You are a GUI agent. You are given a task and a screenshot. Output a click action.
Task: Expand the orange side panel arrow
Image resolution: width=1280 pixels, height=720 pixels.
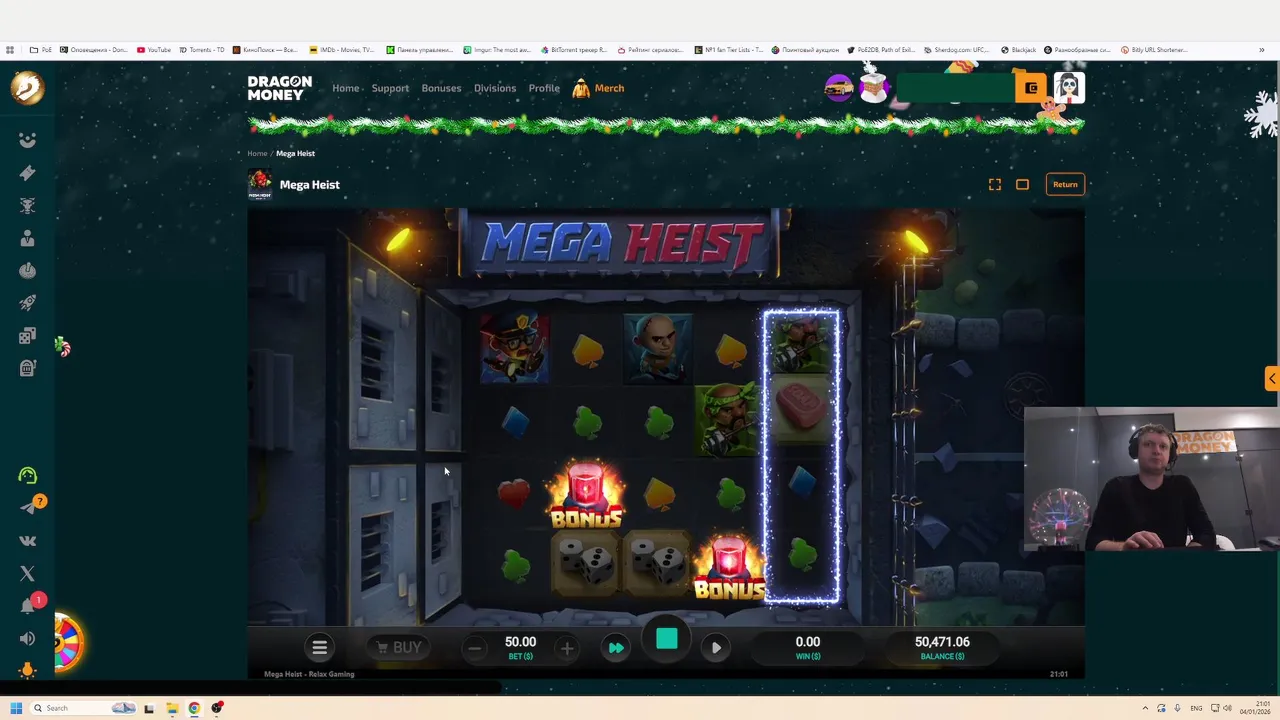point(1271,378)
